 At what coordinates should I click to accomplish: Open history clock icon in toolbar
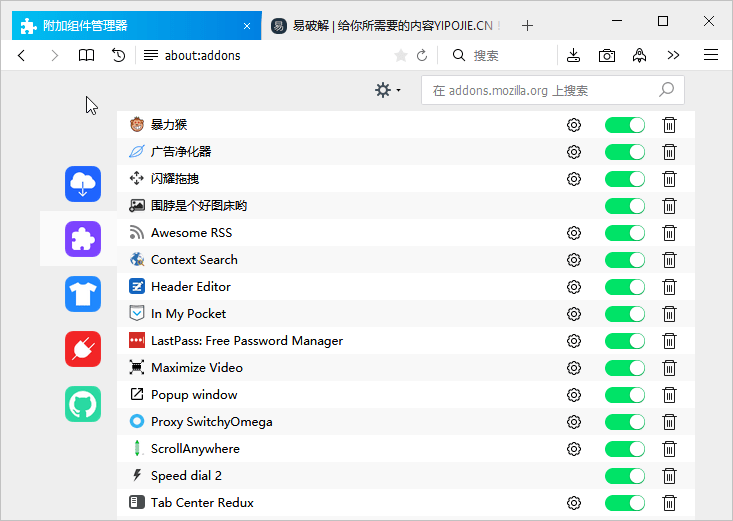119,55
